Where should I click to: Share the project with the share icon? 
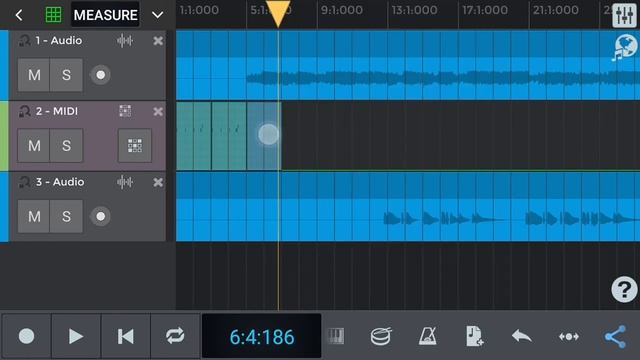(615, 337)
